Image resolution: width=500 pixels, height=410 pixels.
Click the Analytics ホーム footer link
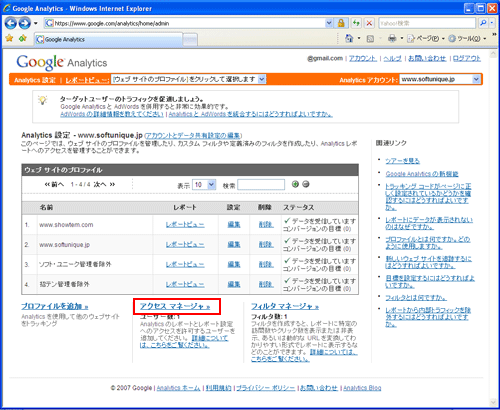coord(178,388)
